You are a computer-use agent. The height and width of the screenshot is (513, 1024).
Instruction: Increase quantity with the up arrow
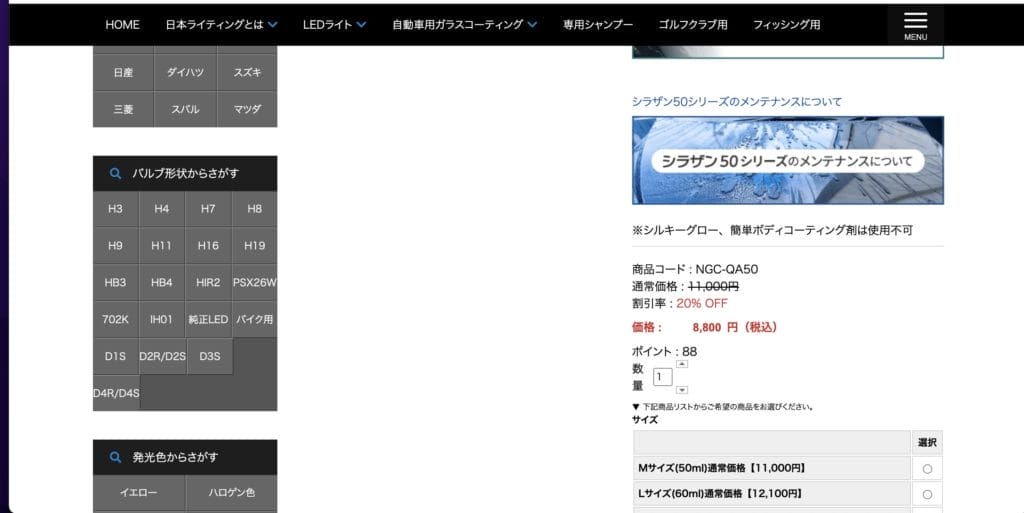point(682,364)
